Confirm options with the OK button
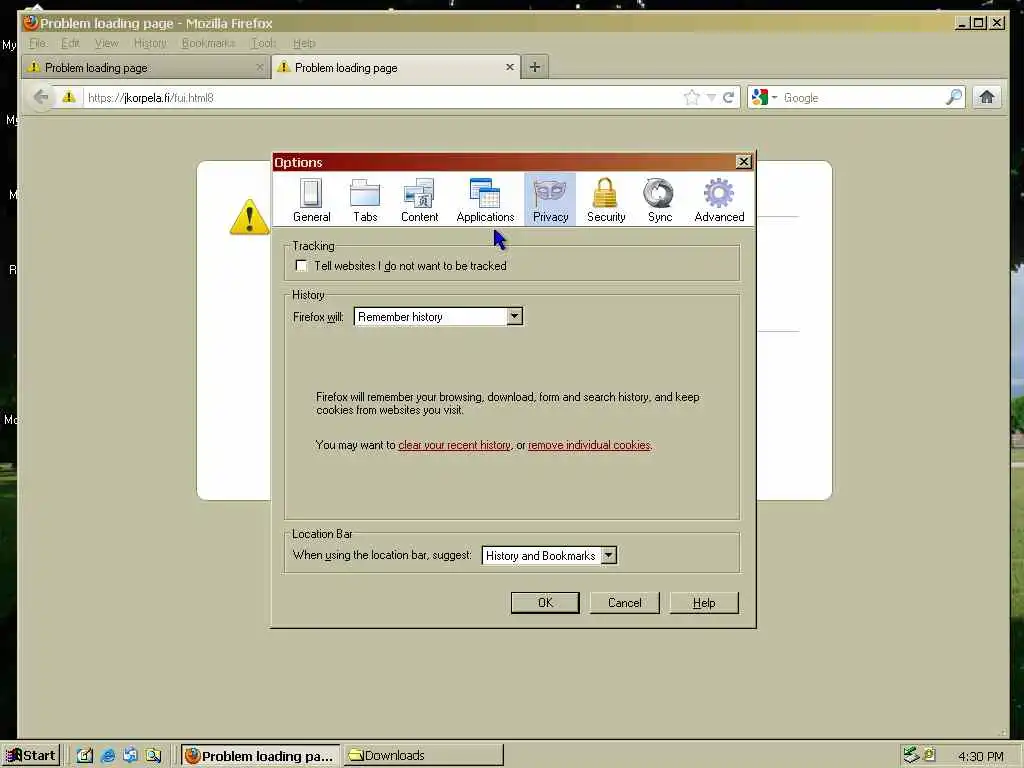 tap(545, 603)
